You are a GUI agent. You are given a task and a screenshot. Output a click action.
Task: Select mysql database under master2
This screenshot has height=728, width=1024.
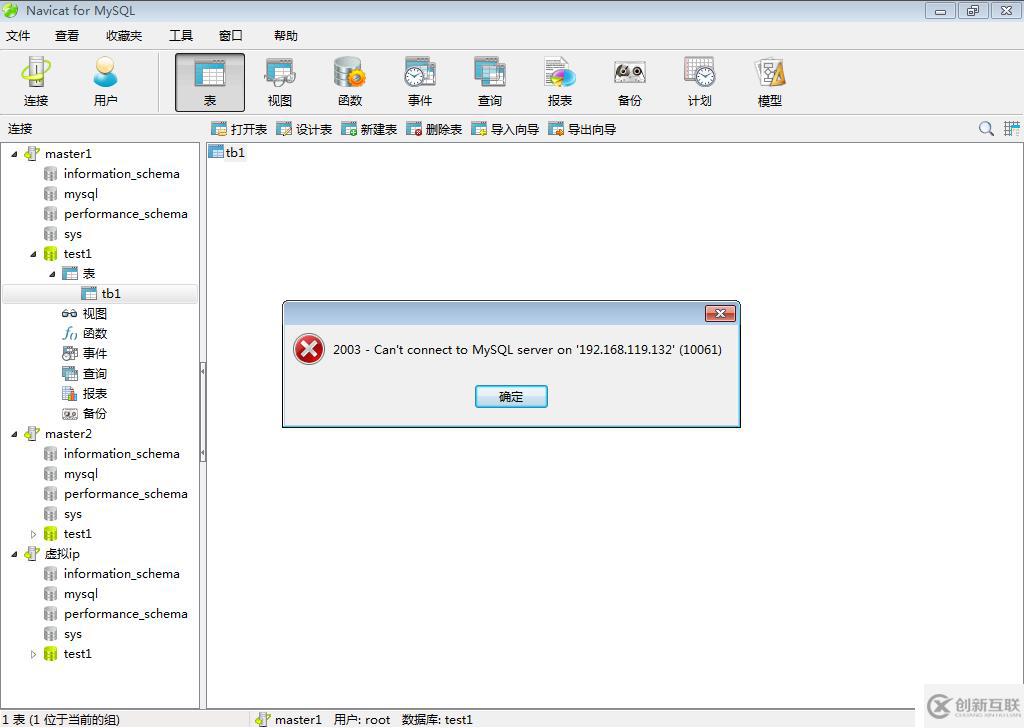point(80,474)
